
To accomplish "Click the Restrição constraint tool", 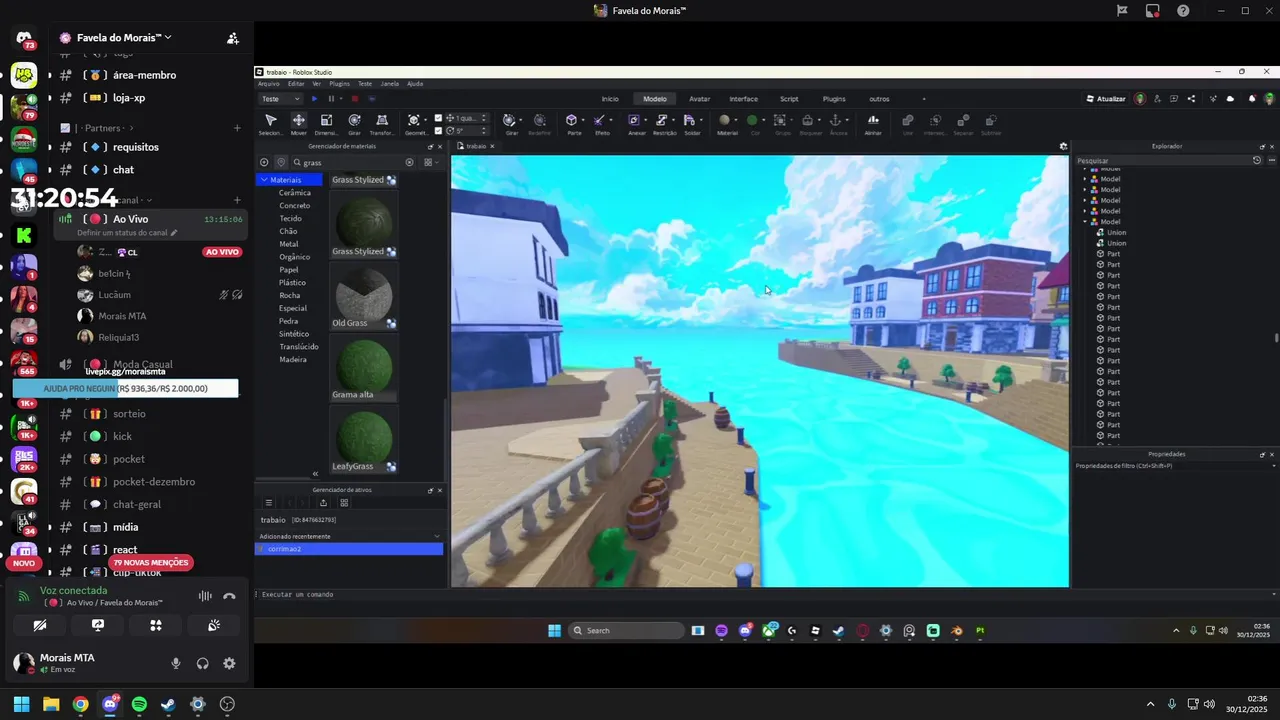I will [x=664, y=124].
